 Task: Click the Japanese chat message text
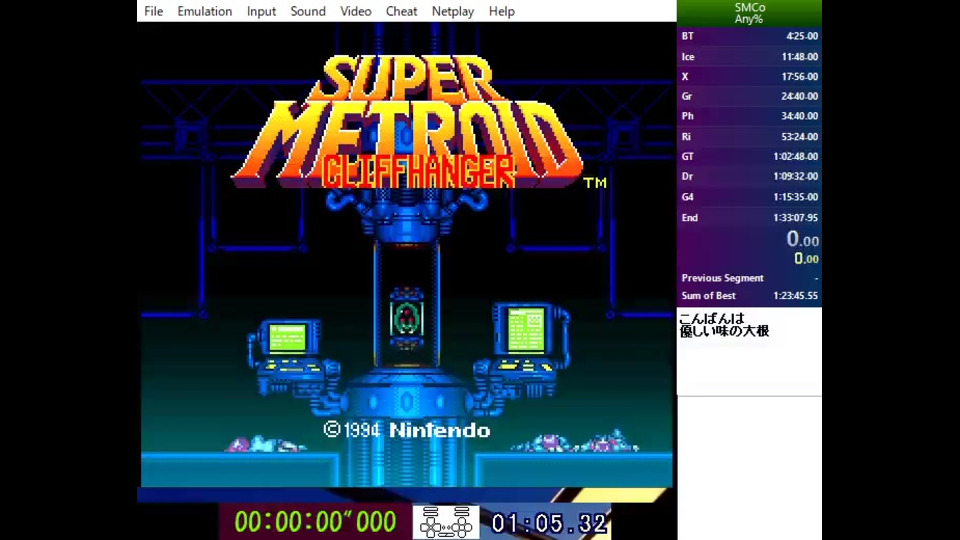pyautogui.click(x=724, y=325)
